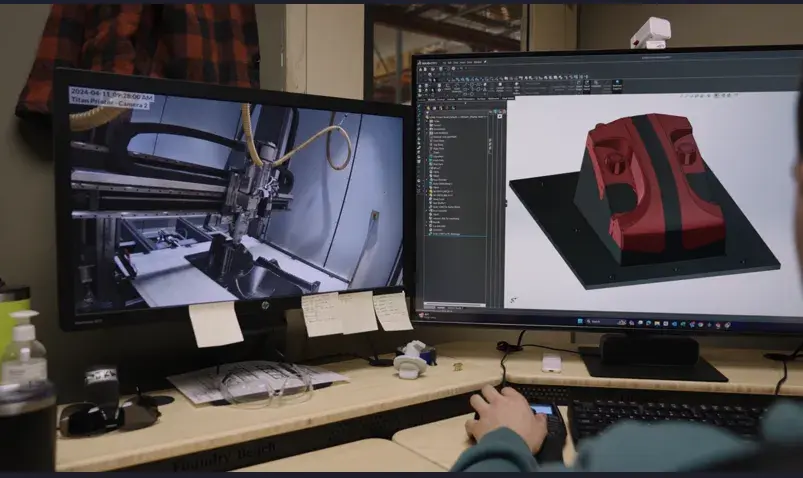
Task: Click the first heads-up view toolbar icon
Action: click(682, 97)
